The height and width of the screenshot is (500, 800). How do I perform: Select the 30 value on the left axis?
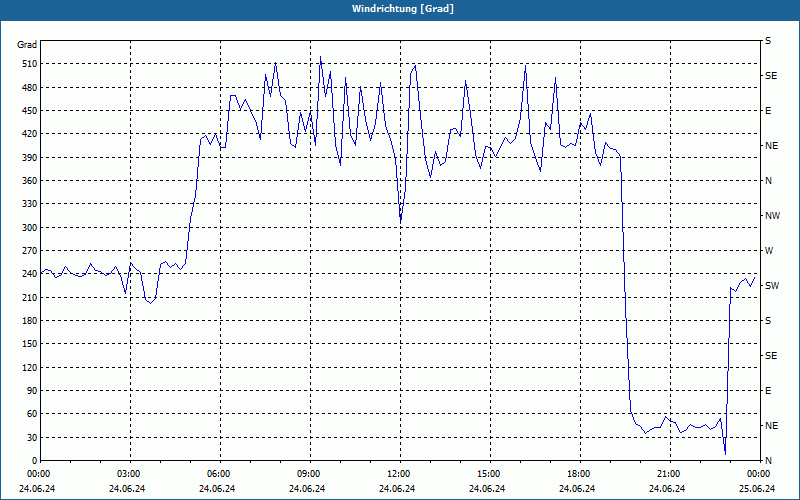pos(30,437)
